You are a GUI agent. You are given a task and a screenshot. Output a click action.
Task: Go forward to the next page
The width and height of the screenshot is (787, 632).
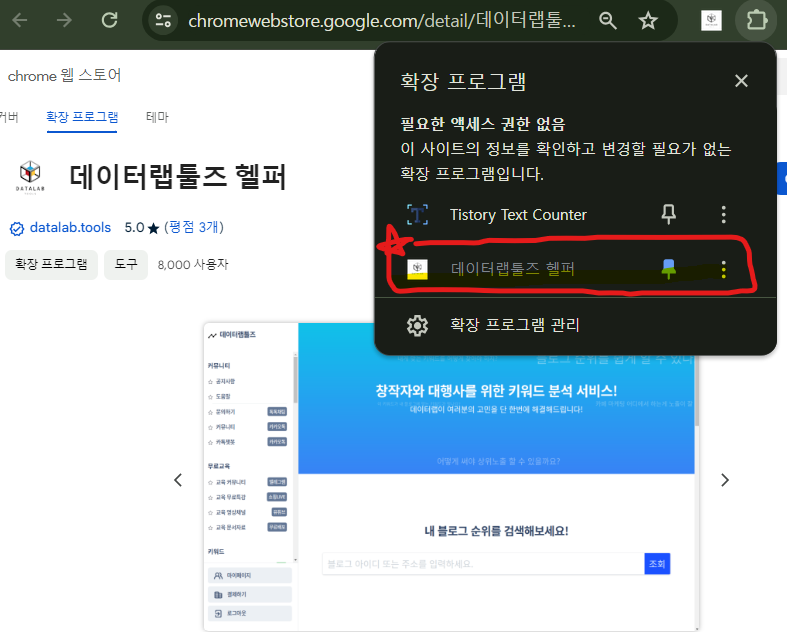click(x=64, y=21)
